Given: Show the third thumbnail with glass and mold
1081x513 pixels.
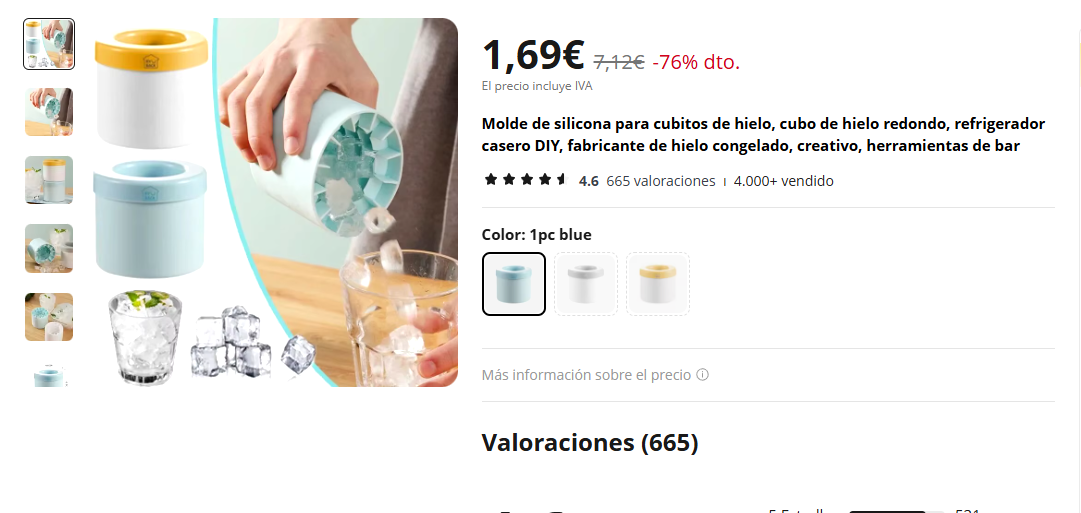Looking at the screenshot, I should [49, 180].
